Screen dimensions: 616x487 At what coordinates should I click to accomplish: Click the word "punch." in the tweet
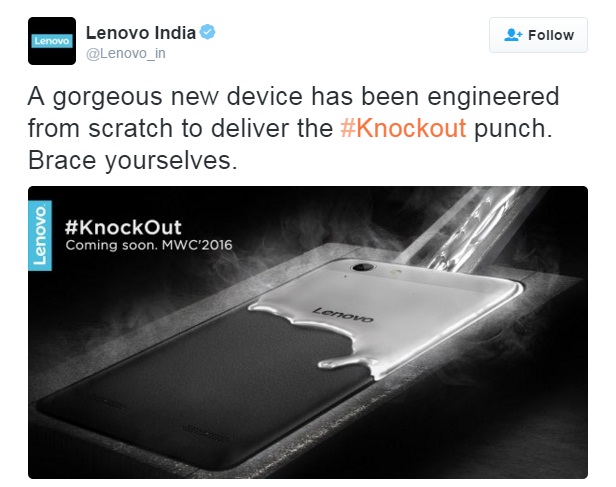coord(513,129)
